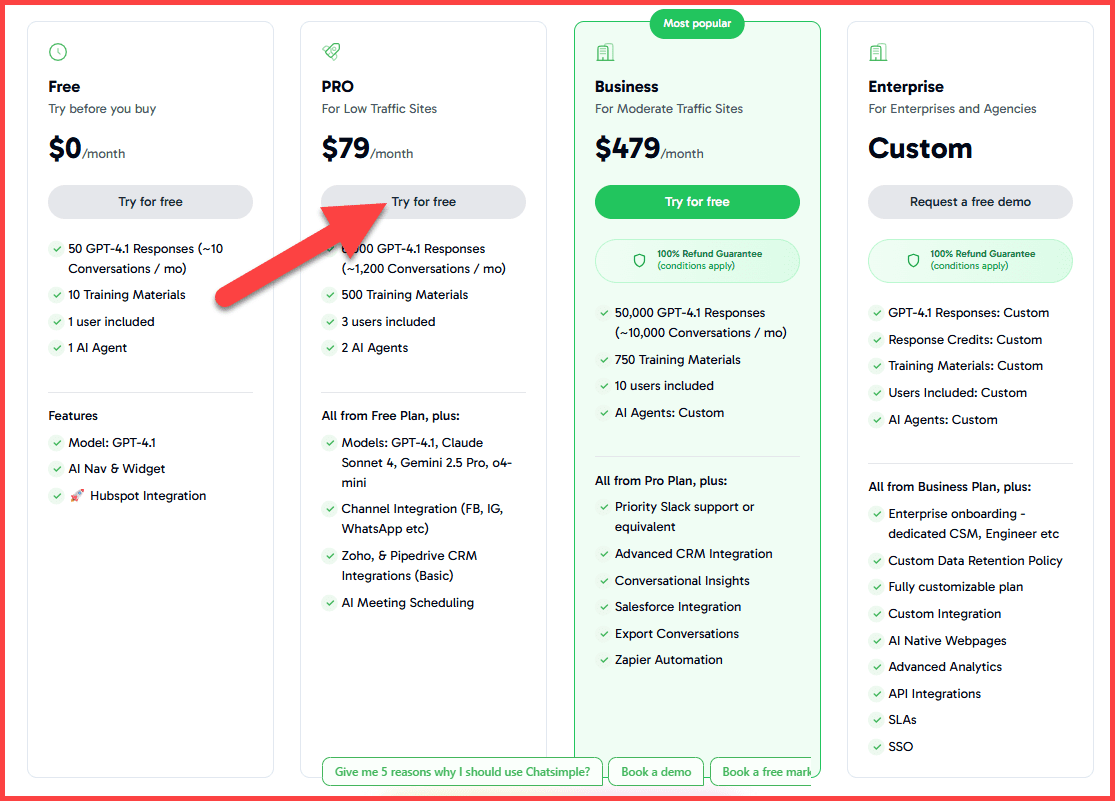Click shield icon in Business refund guarantee
The height and width of the screenshot is (801, 1115).
(x=639, y=260)
